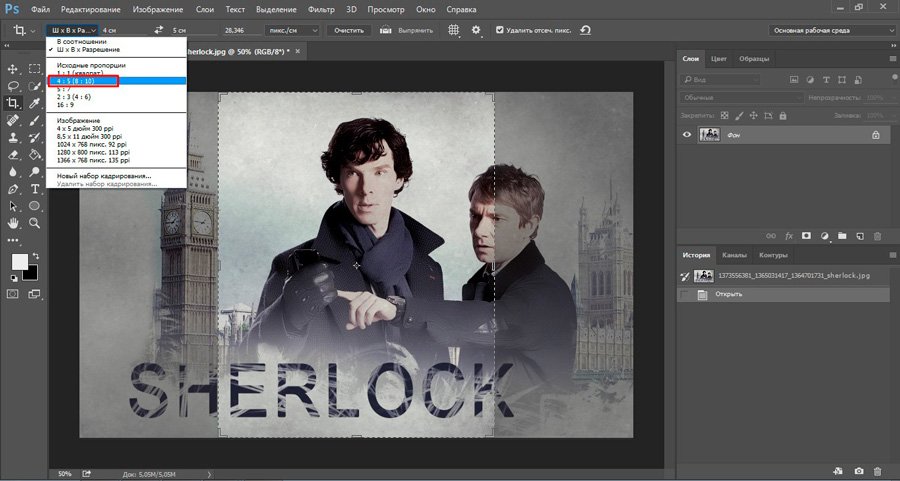Add a layer mask
Screen dimensions: 900x481
coord(806,236)
